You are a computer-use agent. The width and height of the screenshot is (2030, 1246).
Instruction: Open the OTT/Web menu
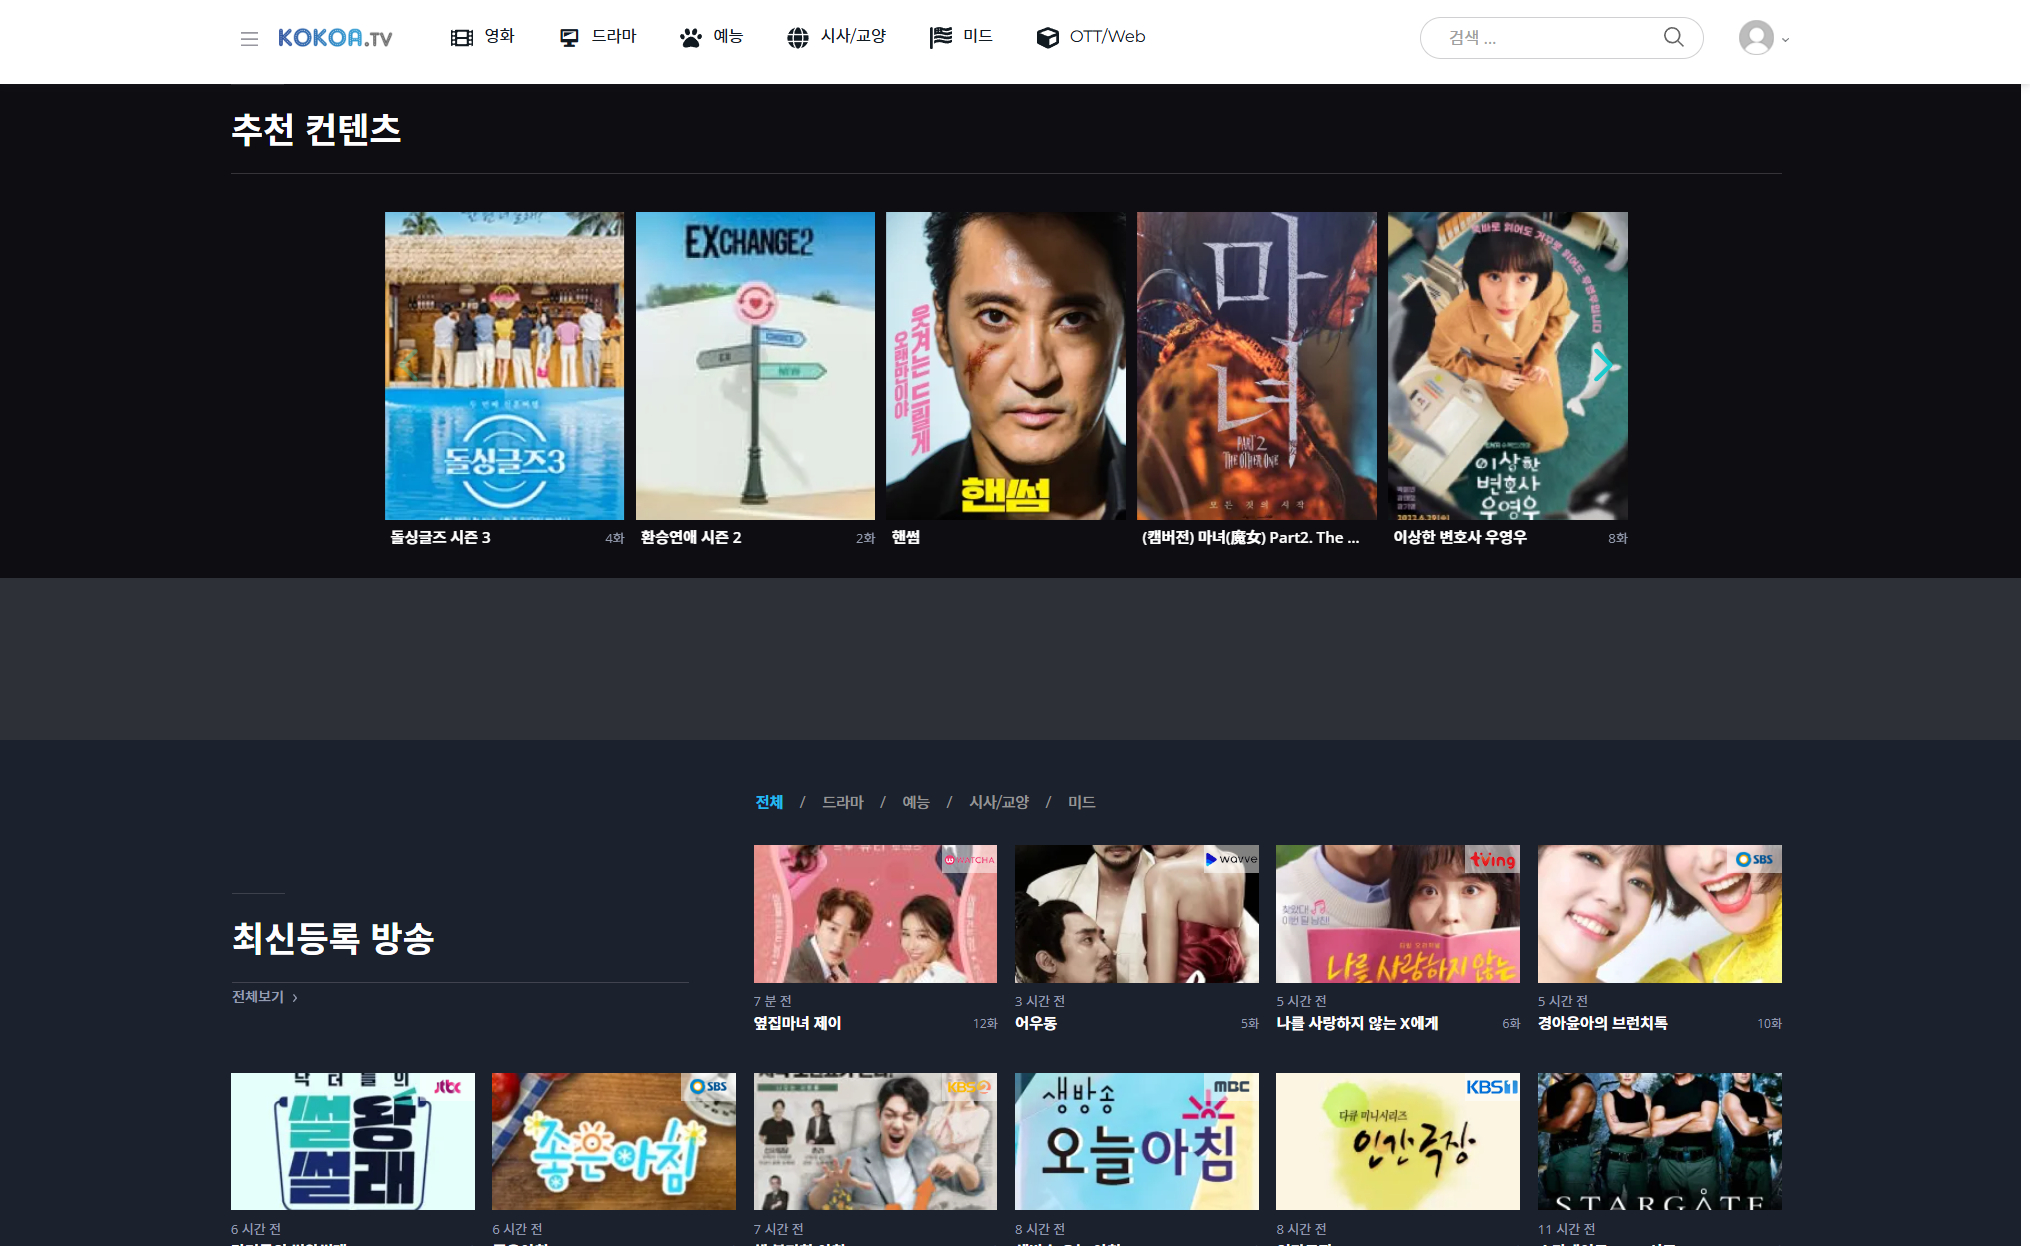(1107, 36)
